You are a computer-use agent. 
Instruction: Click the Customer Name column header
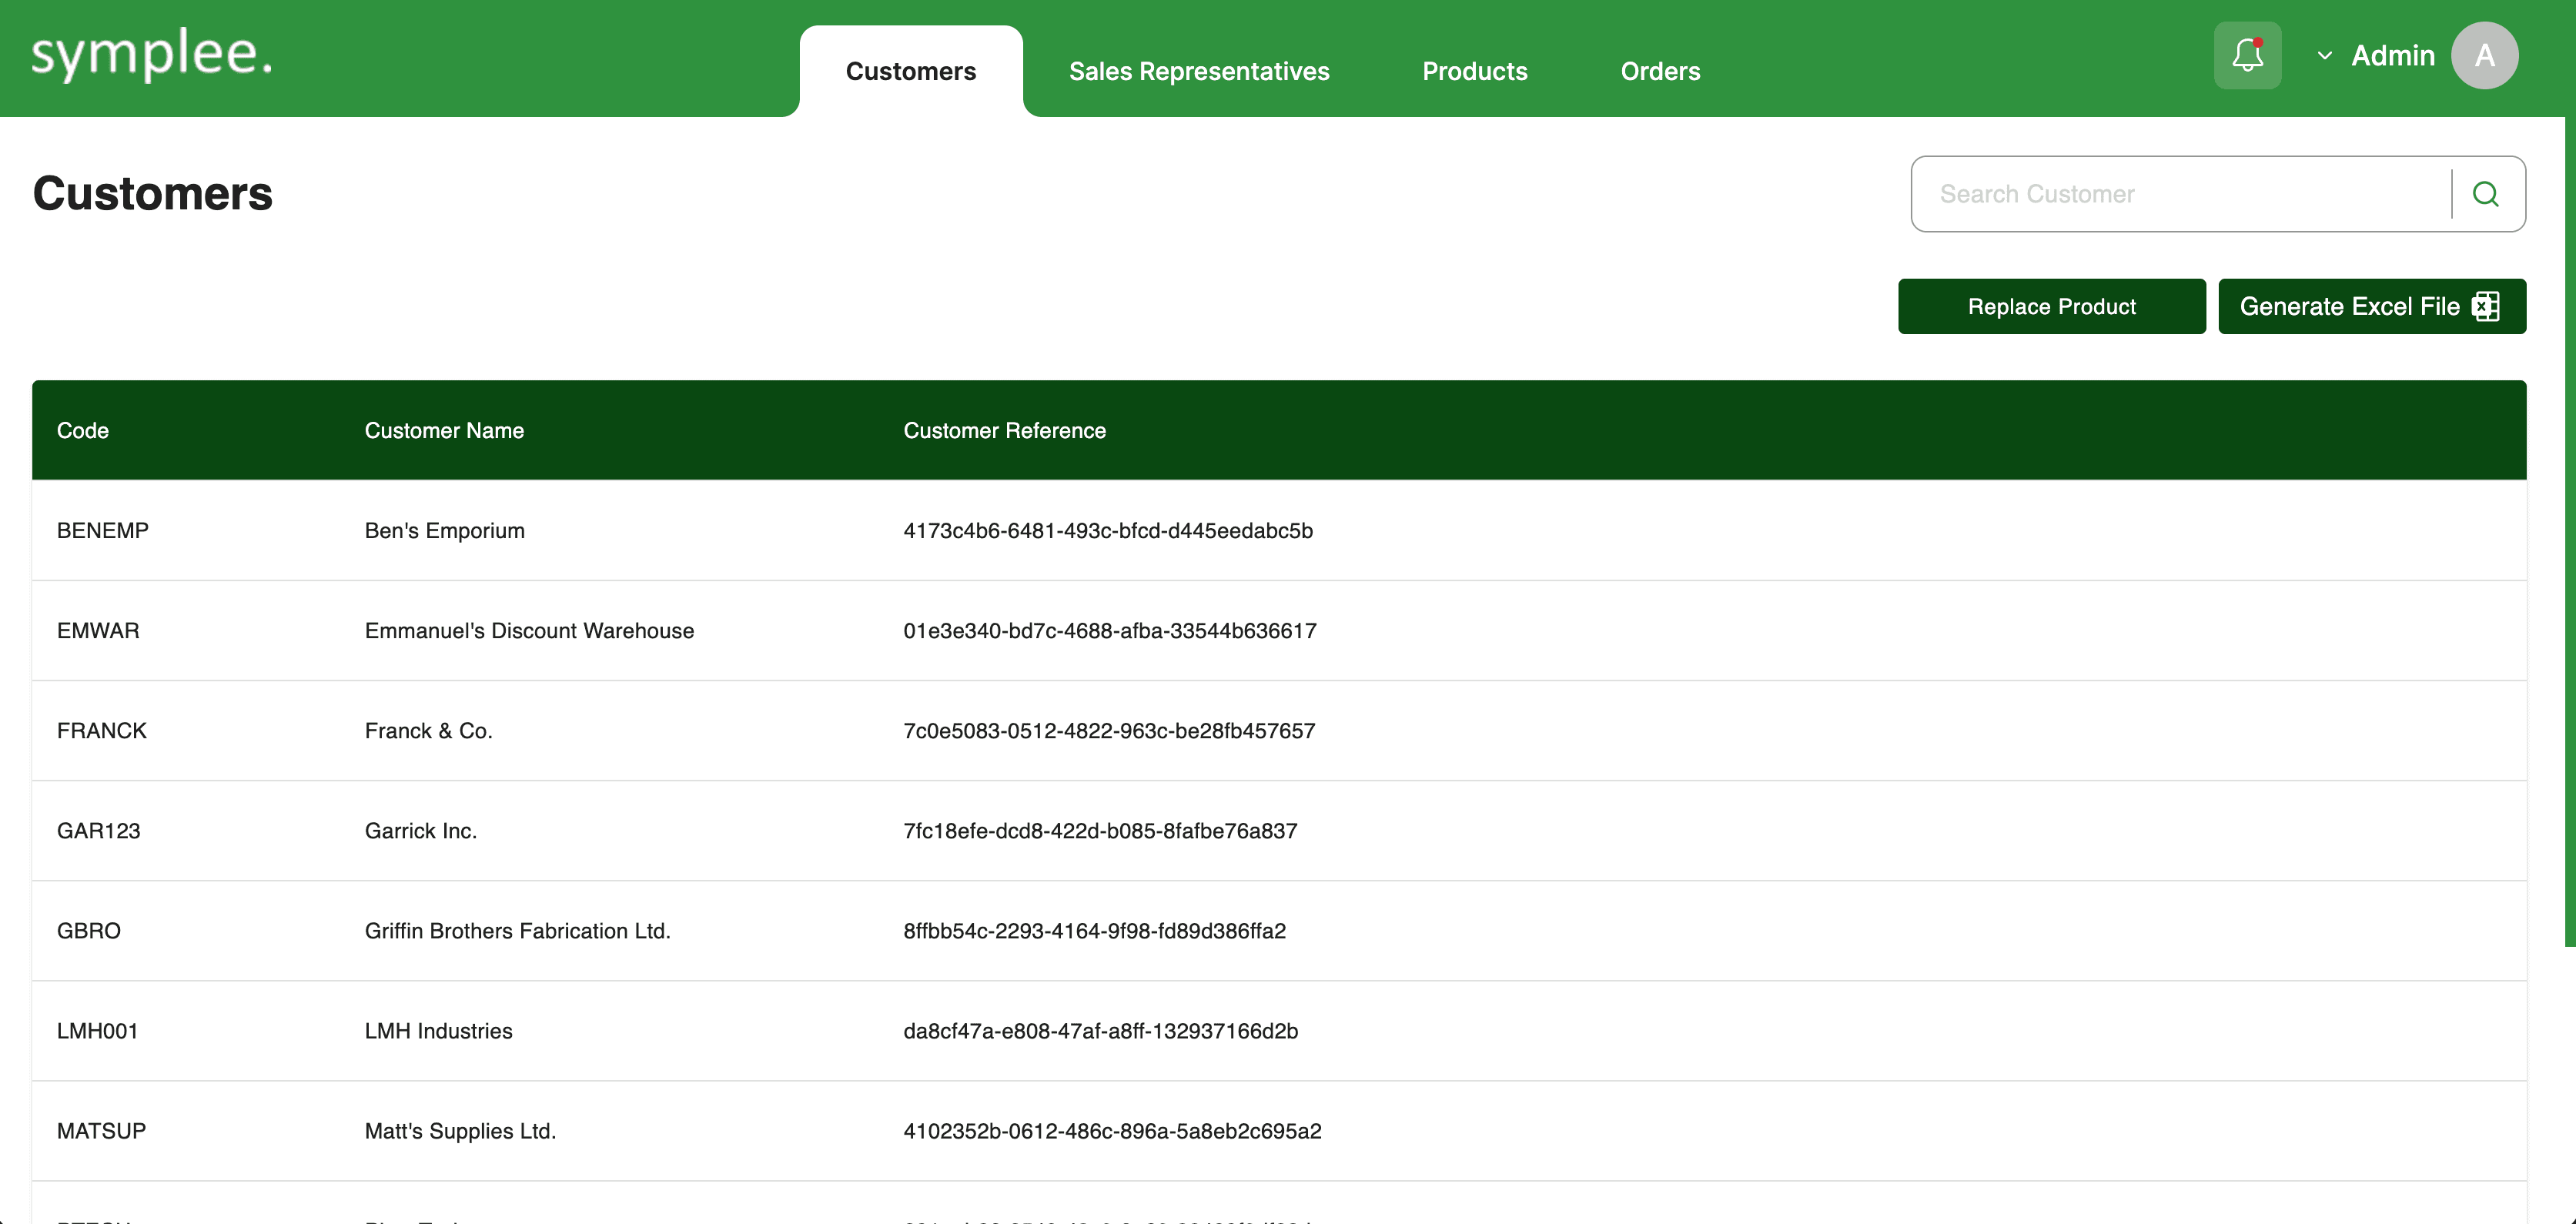pyautogui.click(x=444, y=430)
